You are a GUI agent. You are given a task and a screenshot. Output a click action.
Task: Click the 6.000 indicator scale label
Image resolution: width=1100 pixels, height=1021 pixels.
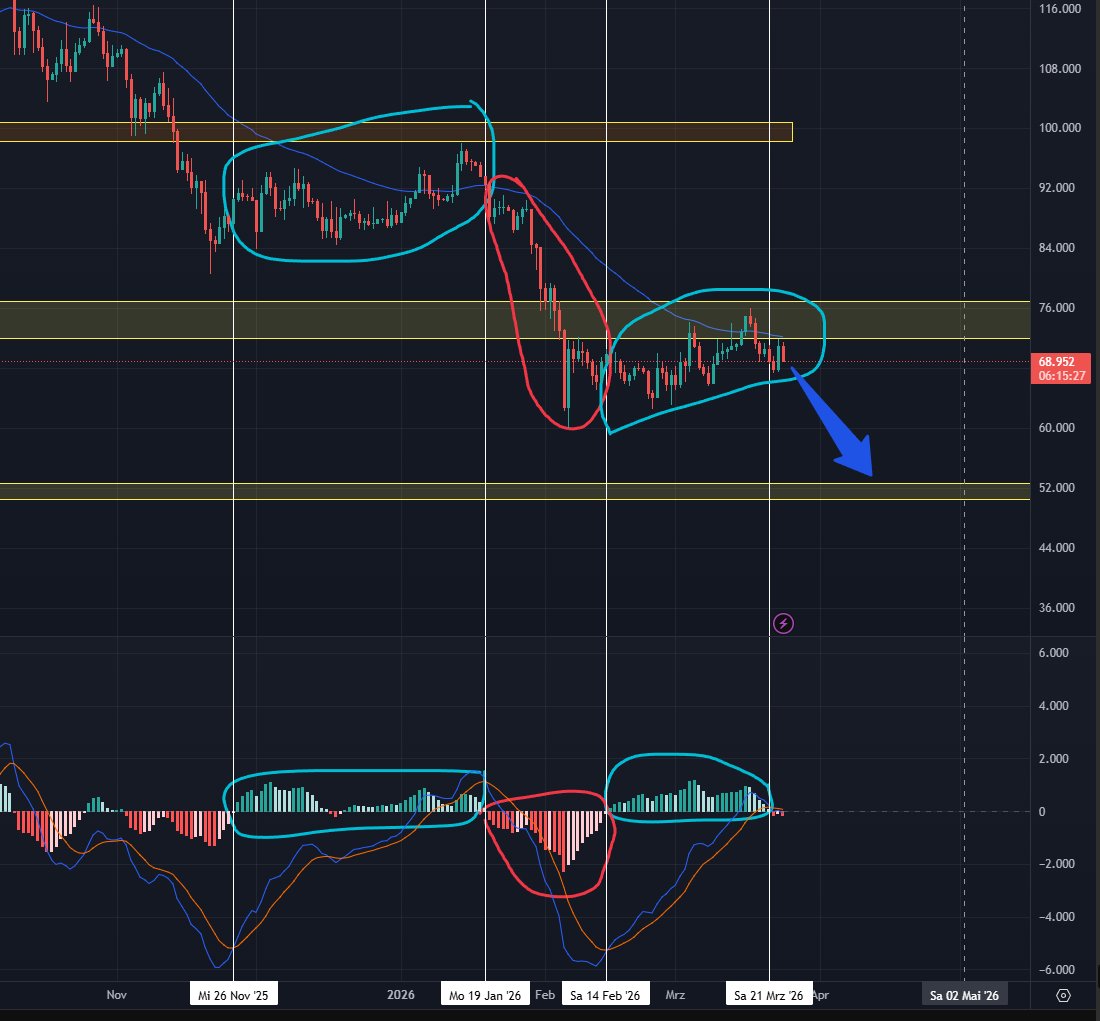[1054, 653]
